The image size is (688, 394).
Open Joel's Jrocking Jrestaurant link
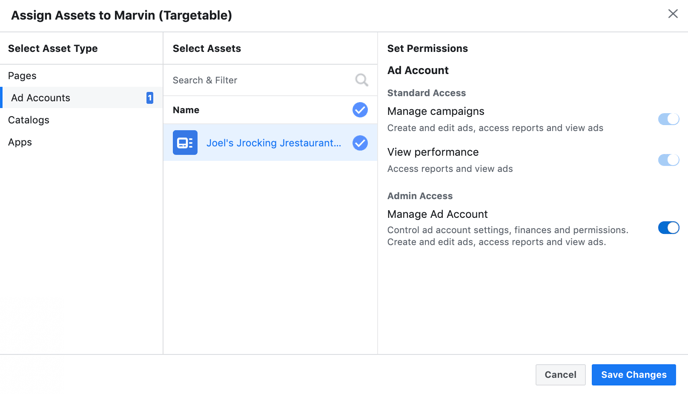273,143
